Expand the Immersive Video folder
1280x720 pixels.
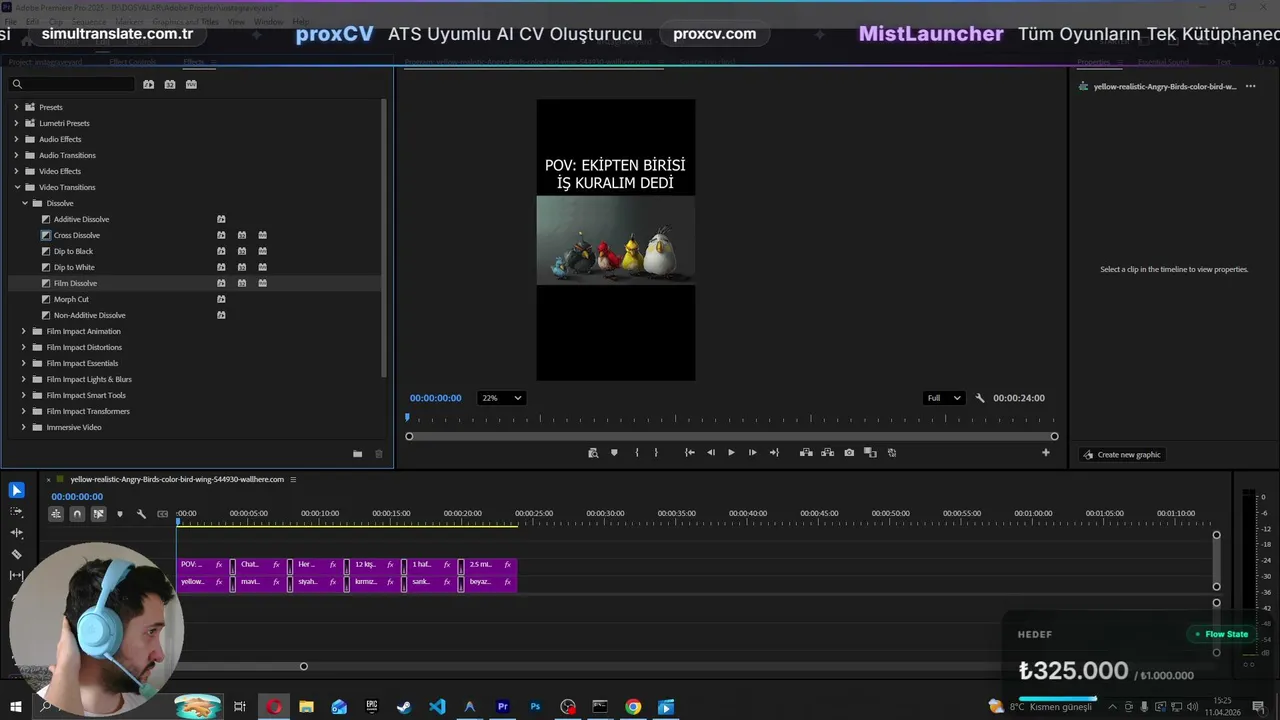coord(24,427)
